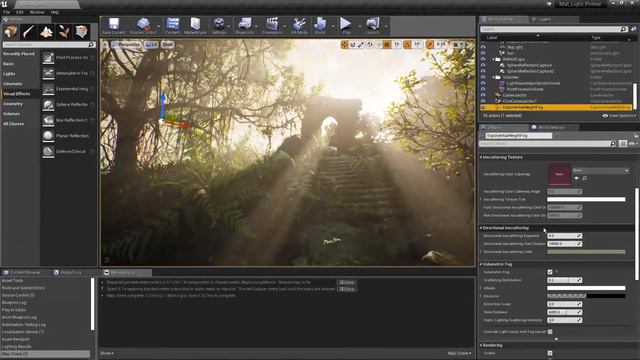Toggle visibility eye for CameraActor
The image size is (640, 360).
tap(483, 95)
